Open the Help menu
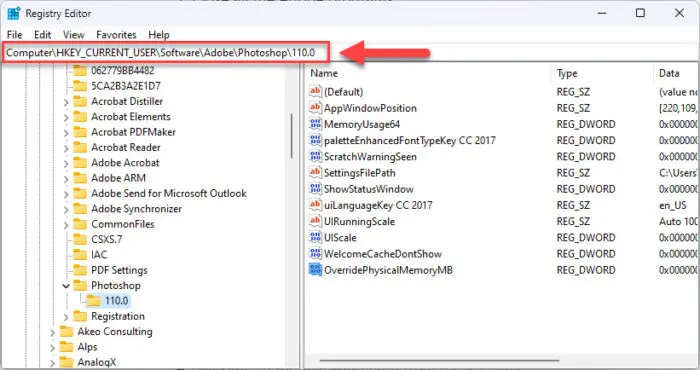Viewport: 700px width, 370px height. (x=159, y=35)
